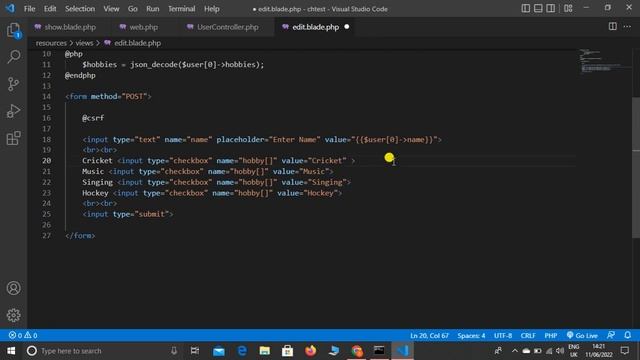Toggle secondary side bar layout icon

tap(551, 8)
